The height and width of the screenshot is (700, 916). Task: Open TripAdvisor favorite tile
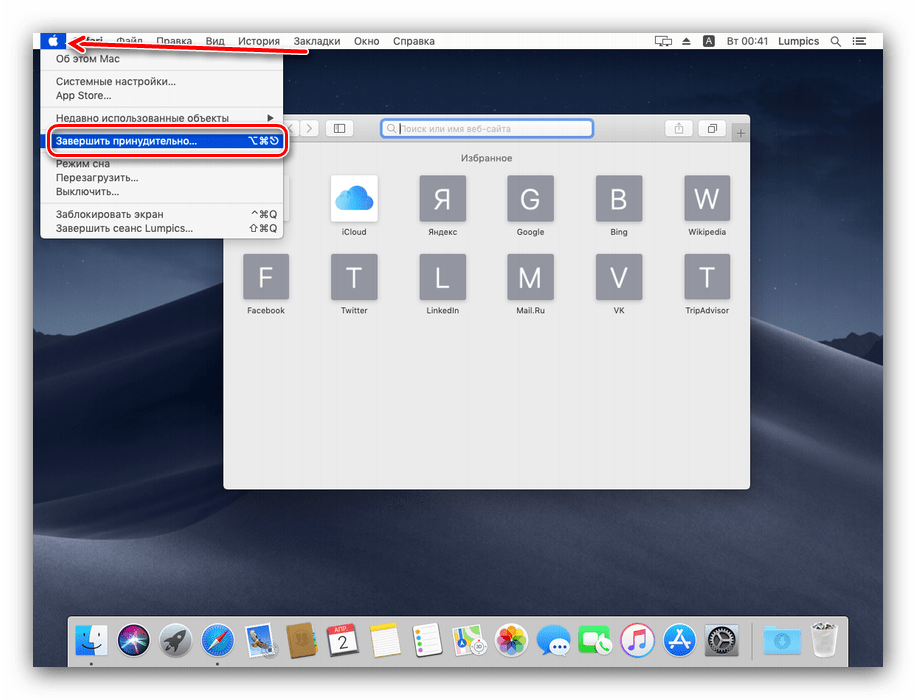tap(707, 277)
